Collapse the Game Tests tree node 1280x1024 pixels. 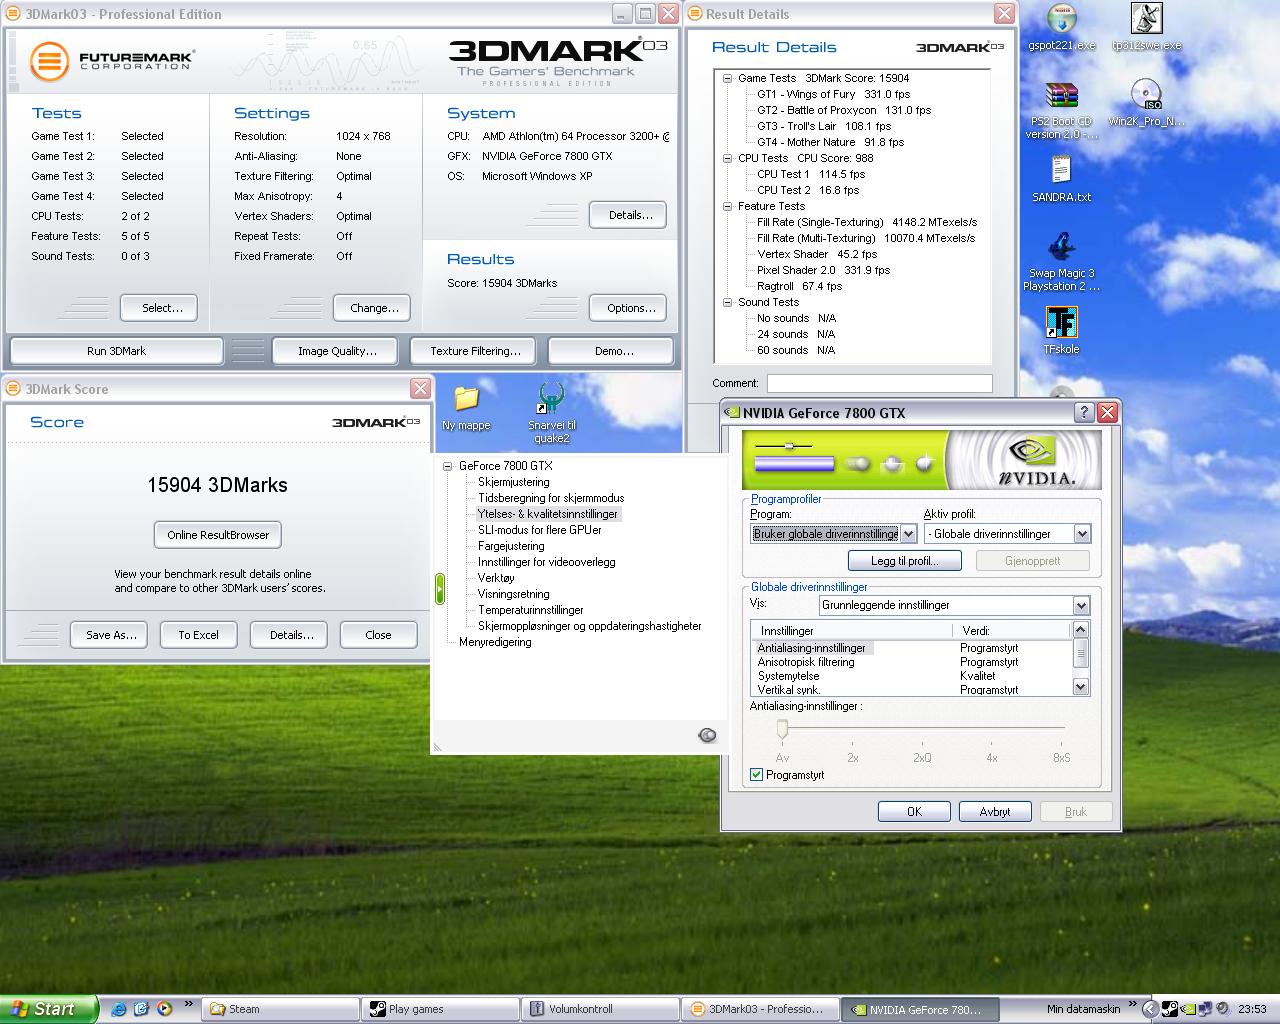click(728, 78)
